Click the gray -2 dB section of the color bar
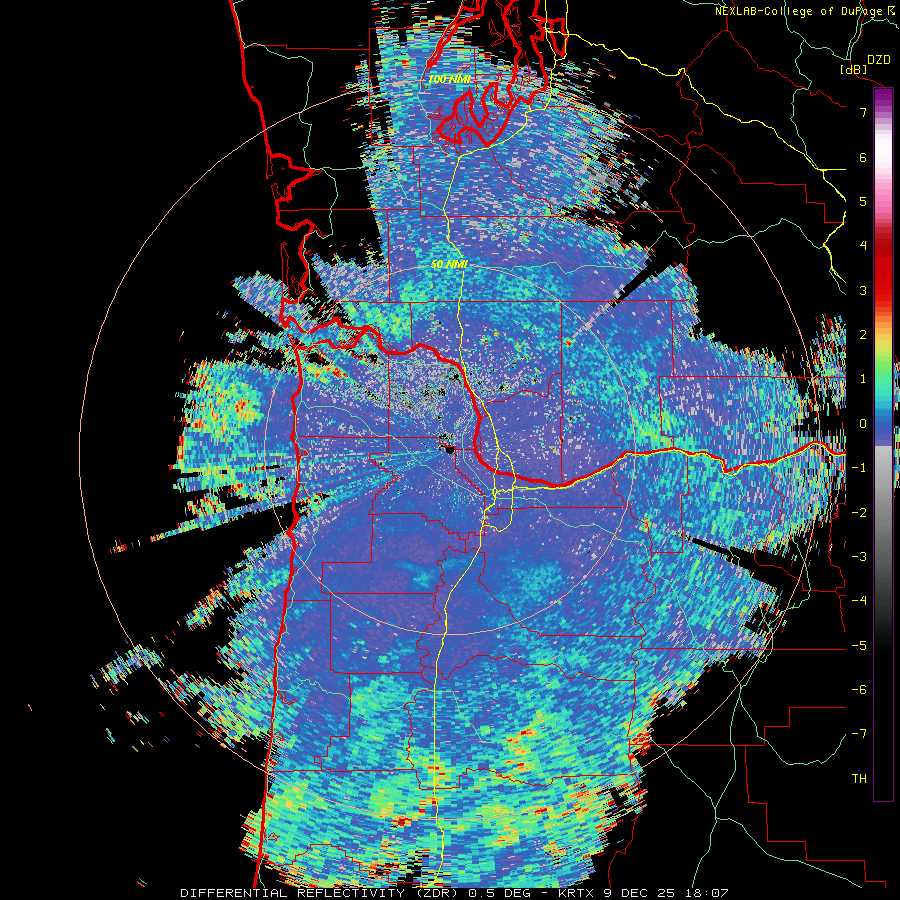 coord(883,512)
